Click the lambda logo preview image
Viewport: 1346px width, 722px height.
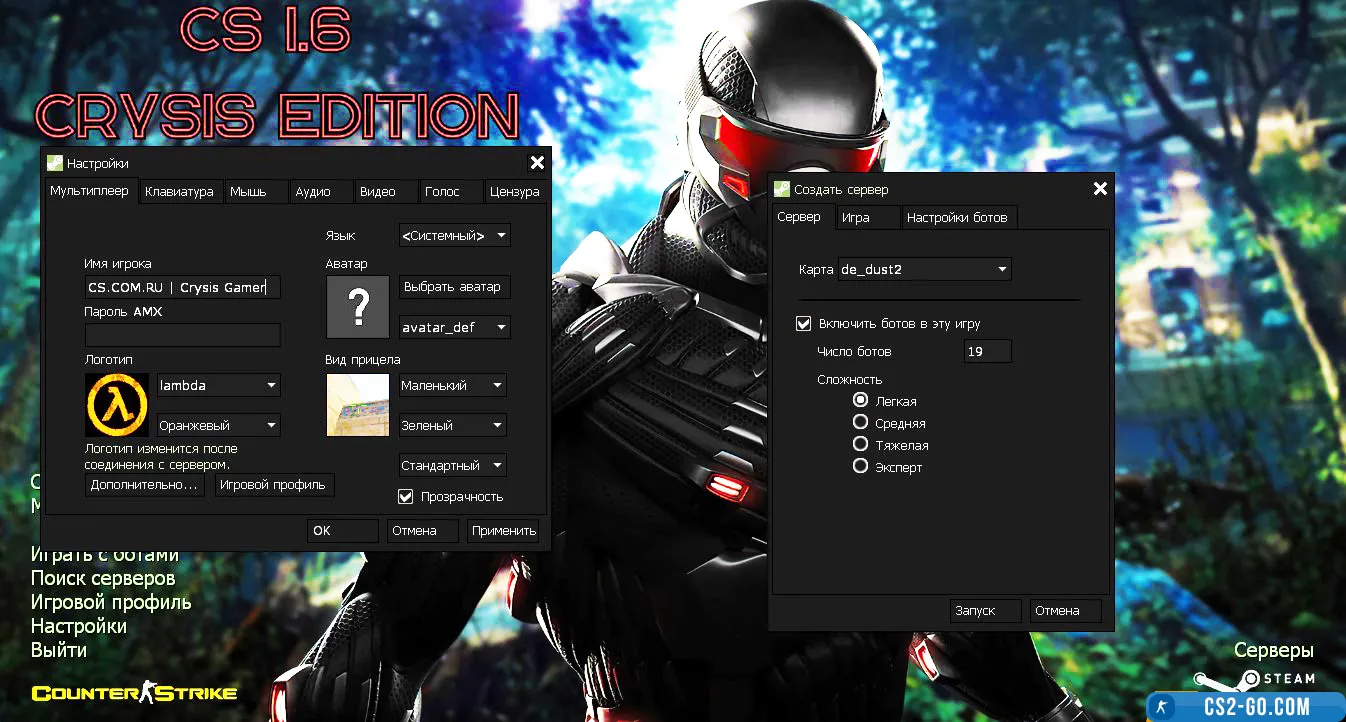(x=117, y=405)
